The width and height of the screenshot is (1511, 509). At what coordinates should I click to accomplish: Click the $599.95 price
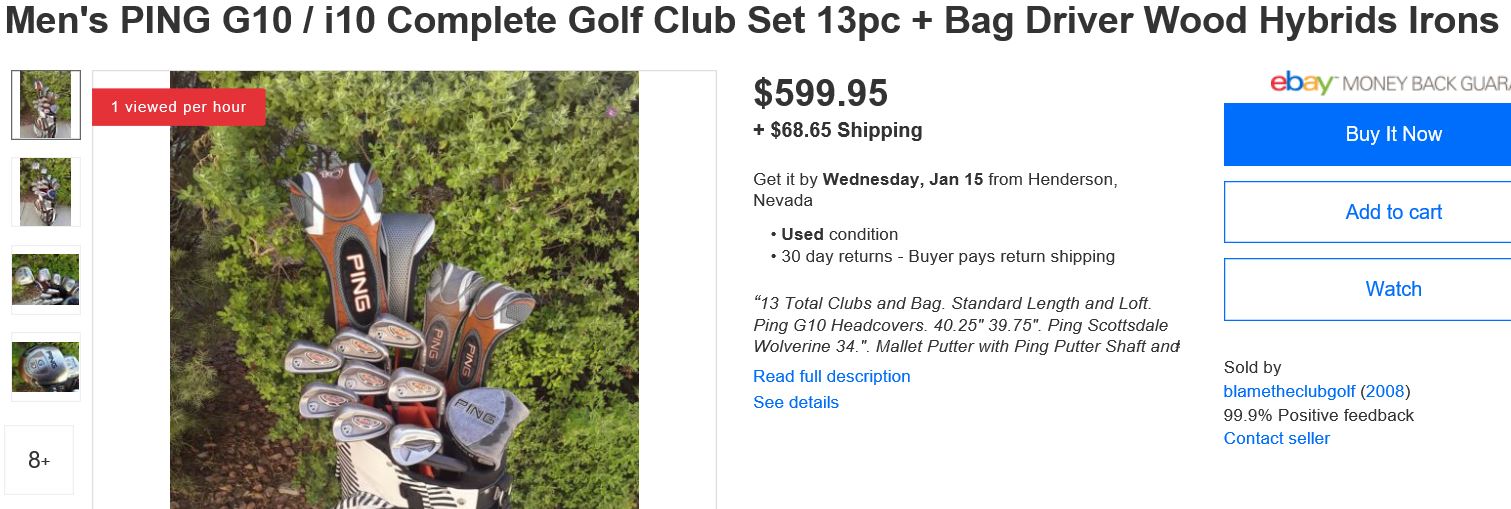coord(820,93)
